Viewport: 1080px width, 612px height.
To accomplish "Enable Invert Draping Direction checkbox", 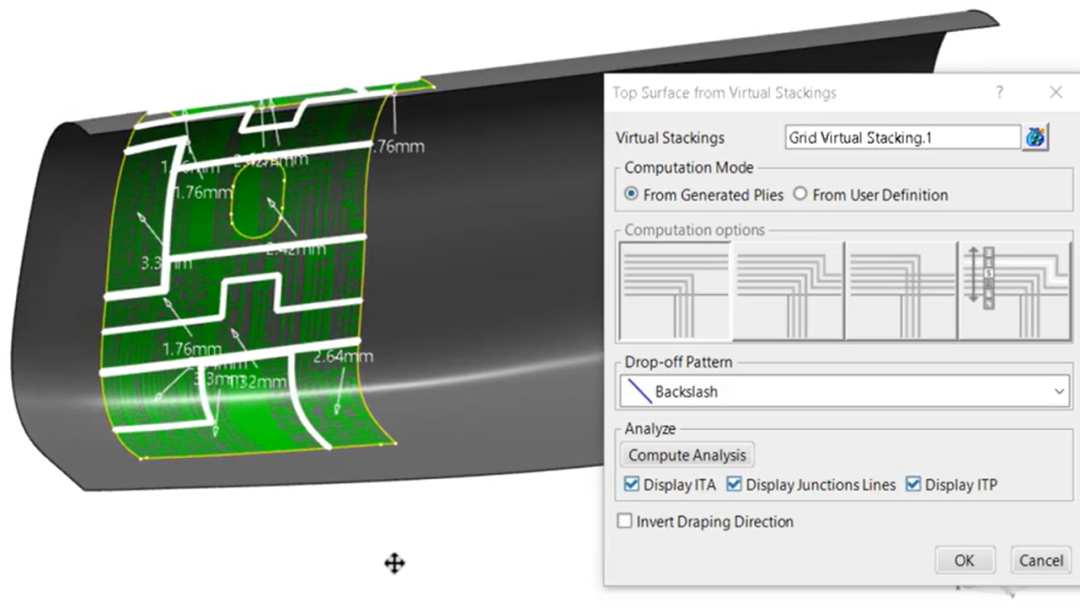I will (x=624, y=521).
